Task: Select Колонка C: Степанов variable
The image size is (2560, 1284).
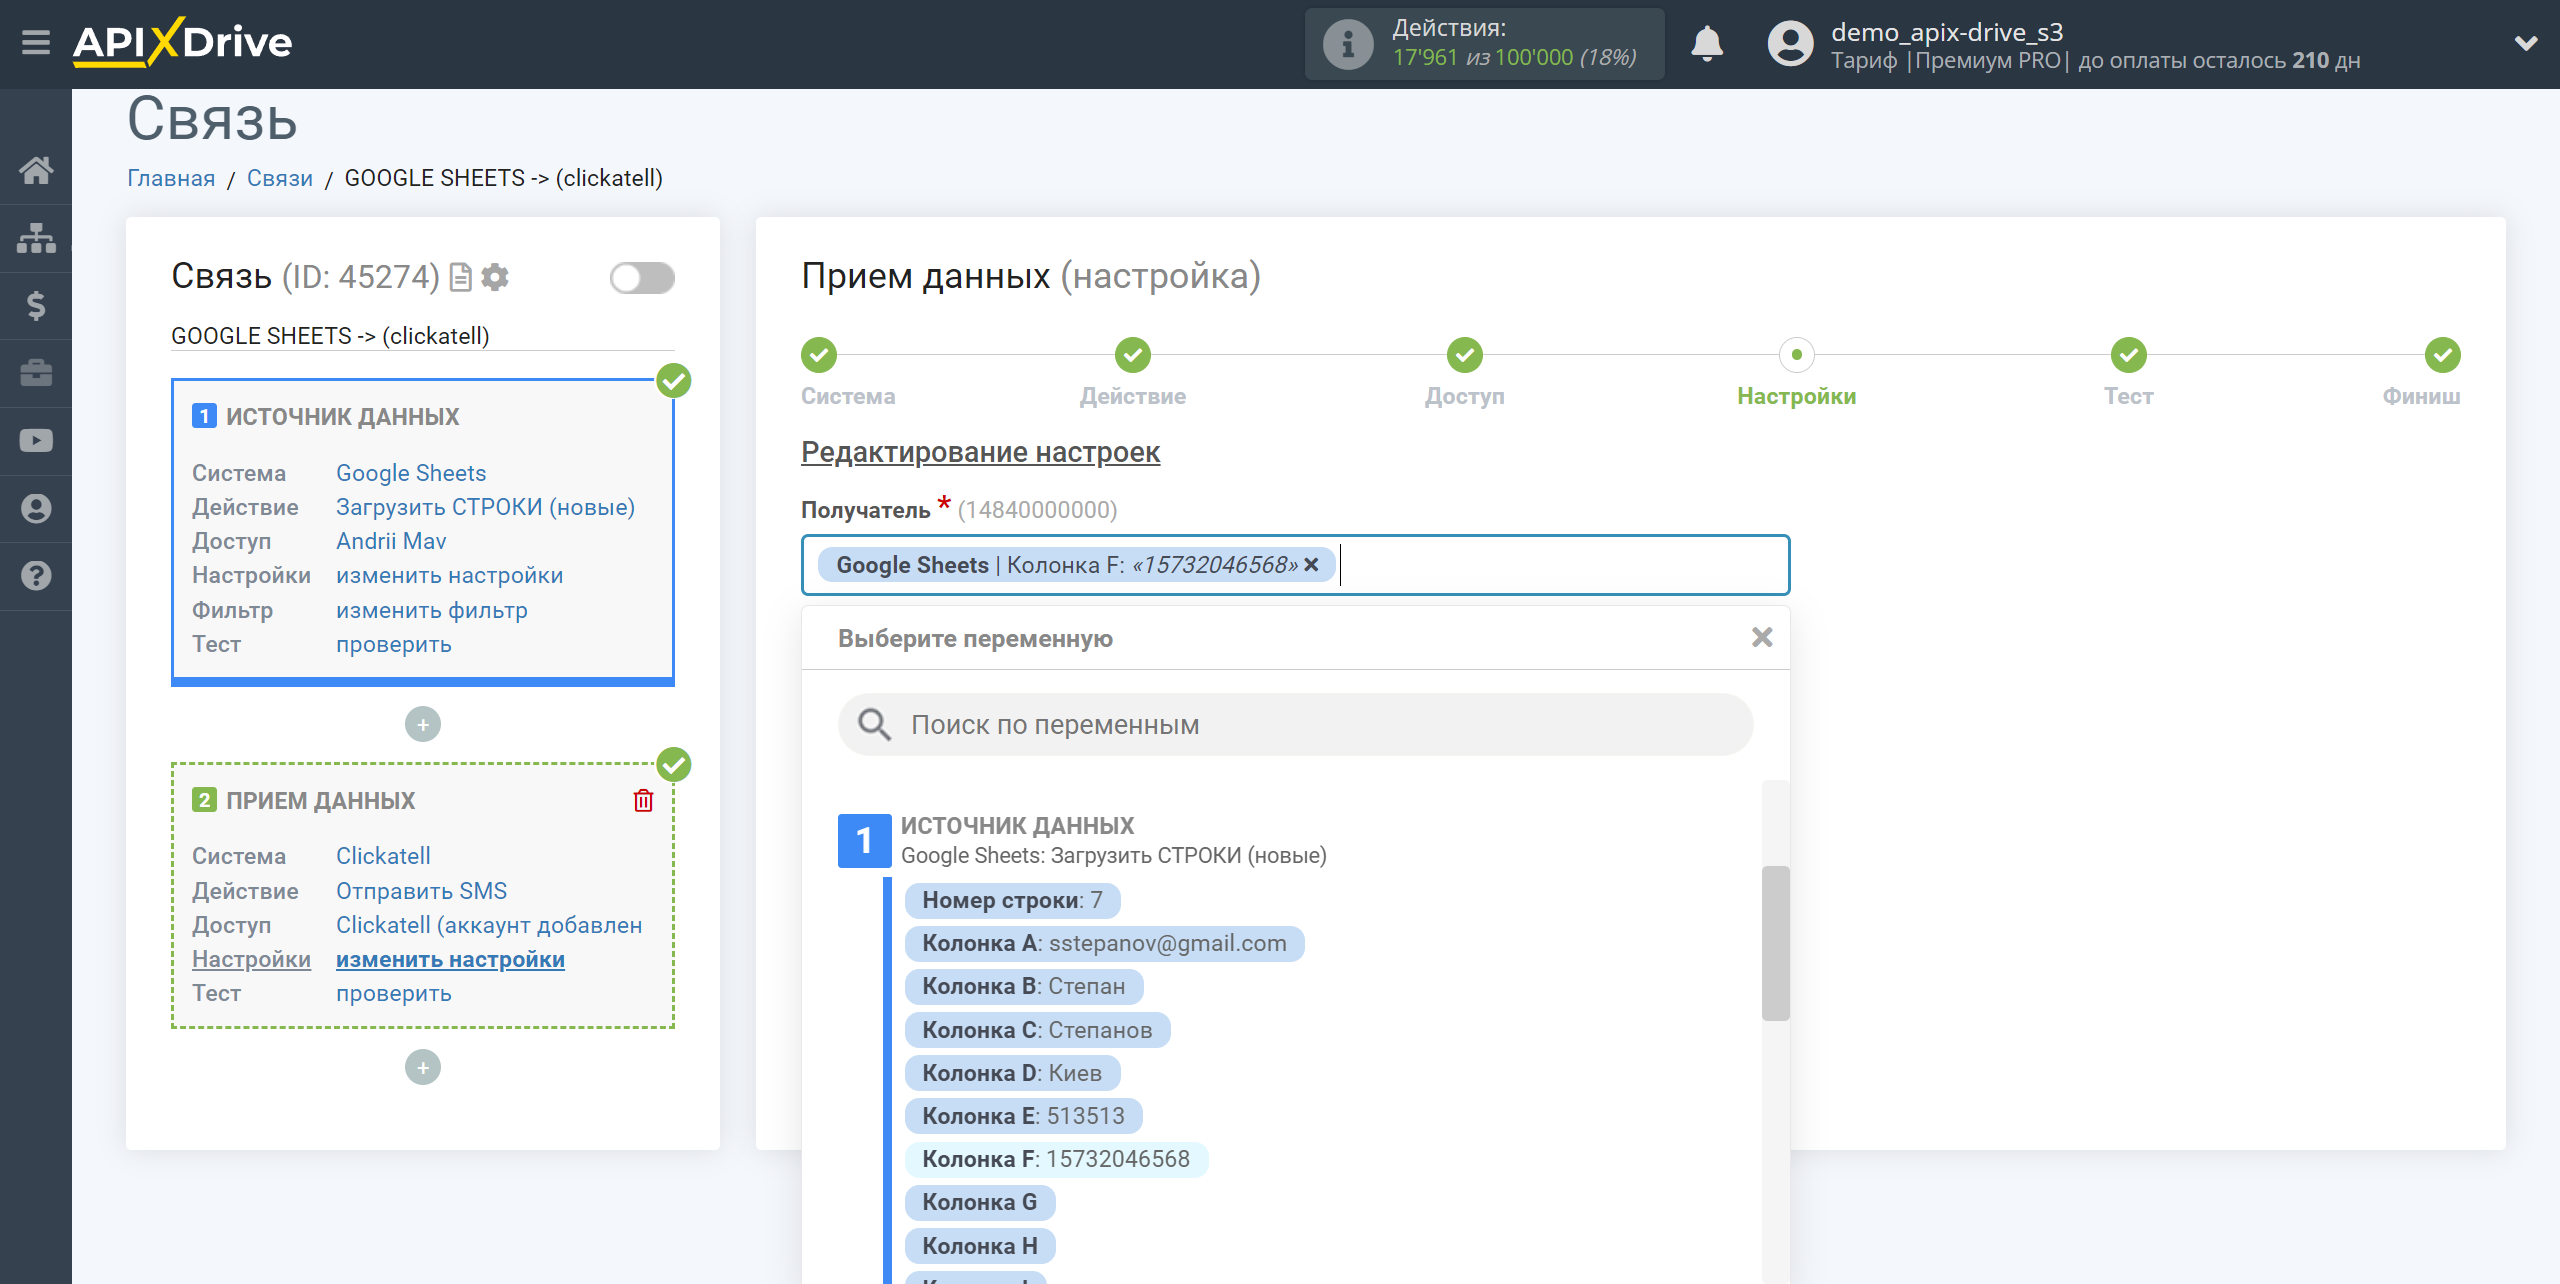Action: point(1037,1030)
